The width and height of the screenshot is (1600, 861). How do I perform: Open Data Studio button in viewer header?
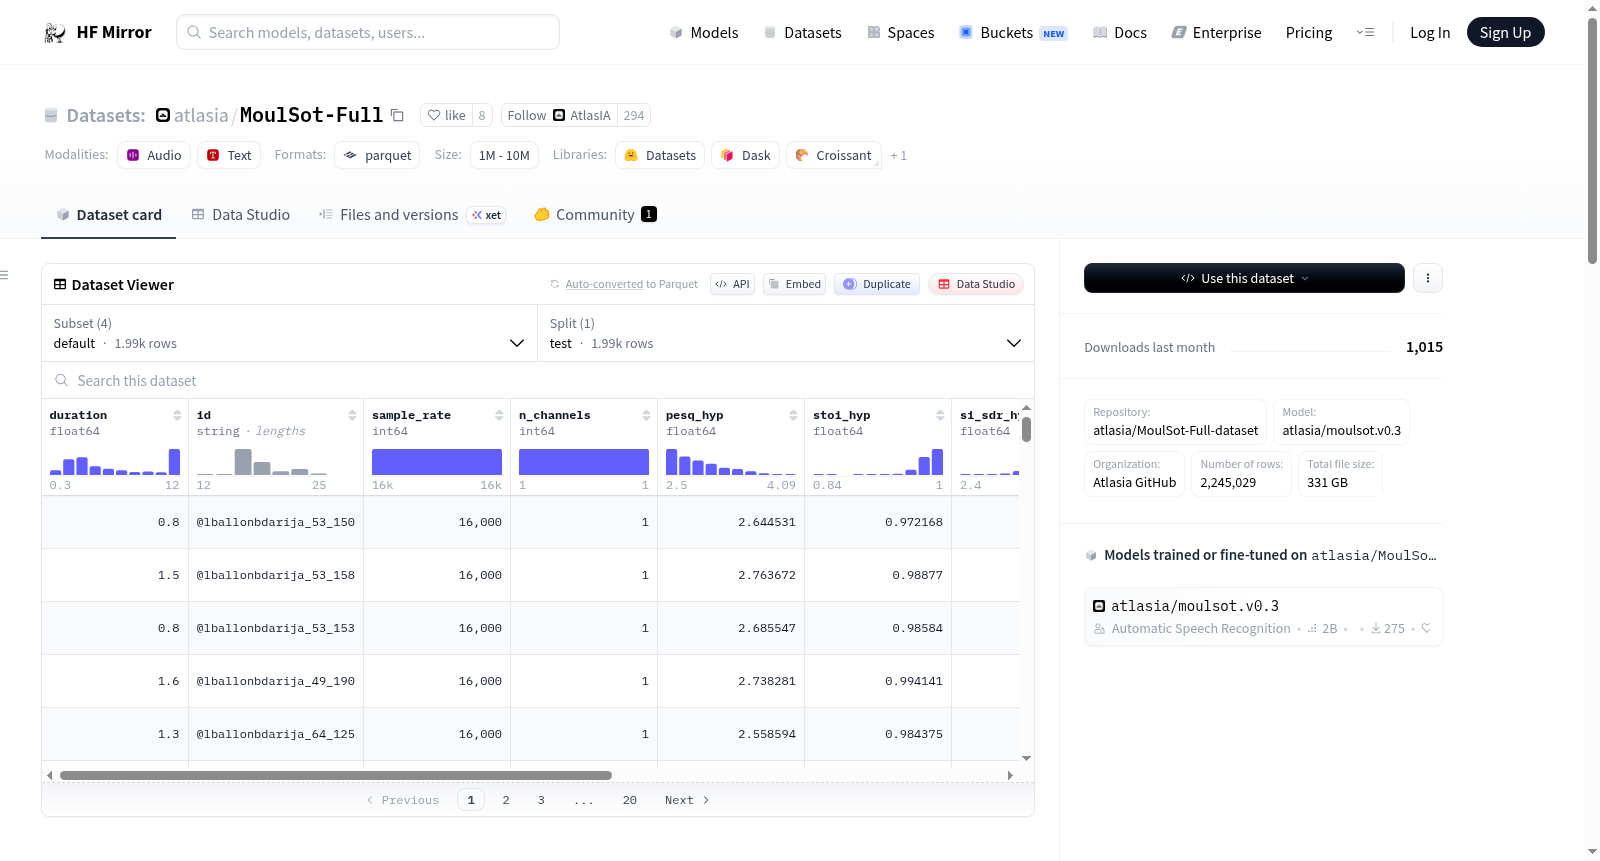pyautogui.click(x=976, y=284)
